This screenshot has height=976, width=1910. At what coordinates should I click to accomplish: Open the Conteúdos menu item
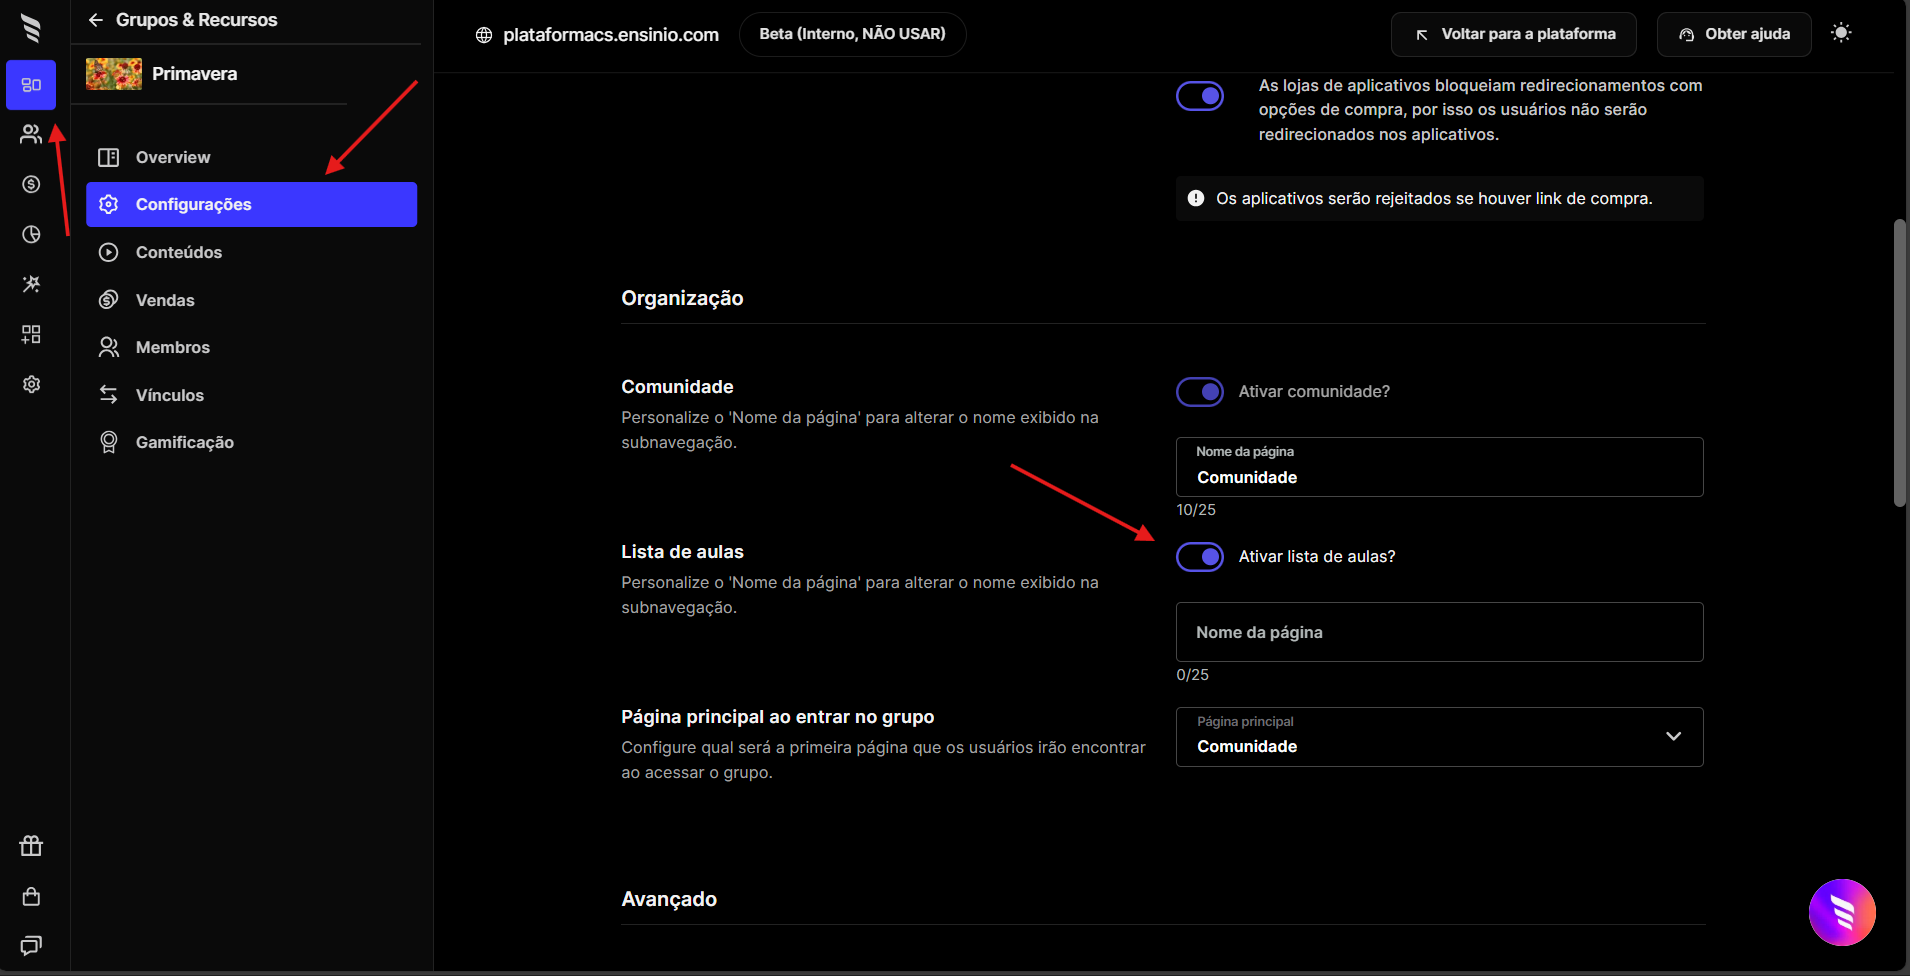179,252
